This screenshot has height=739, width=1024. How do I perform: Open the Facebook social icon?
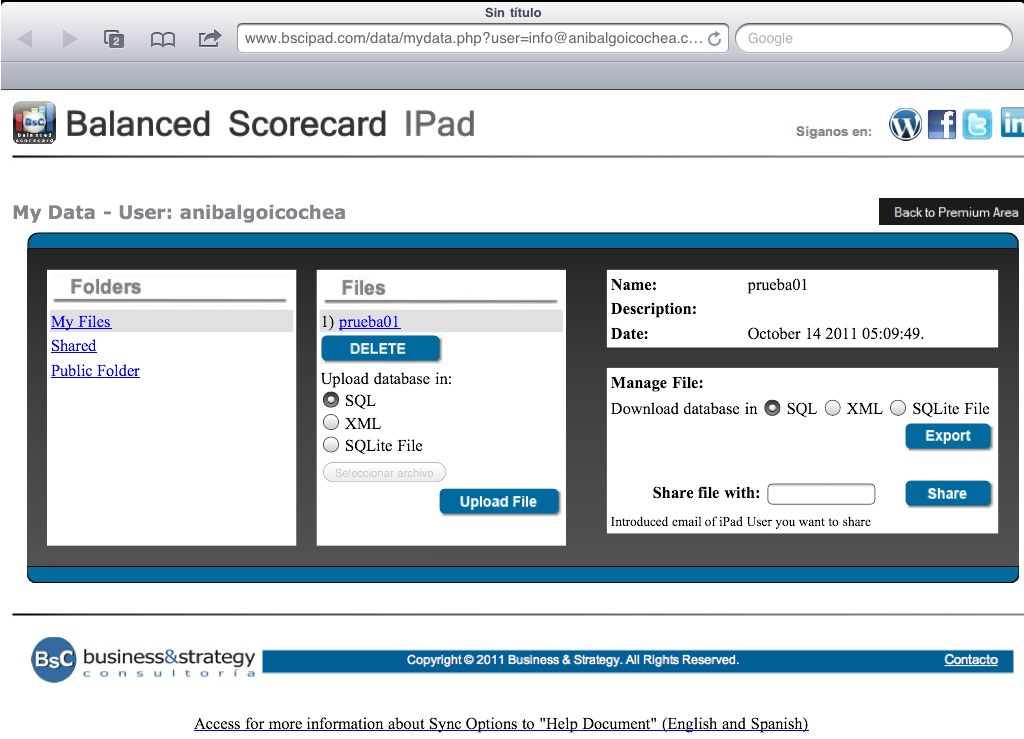tap(942, 124)
